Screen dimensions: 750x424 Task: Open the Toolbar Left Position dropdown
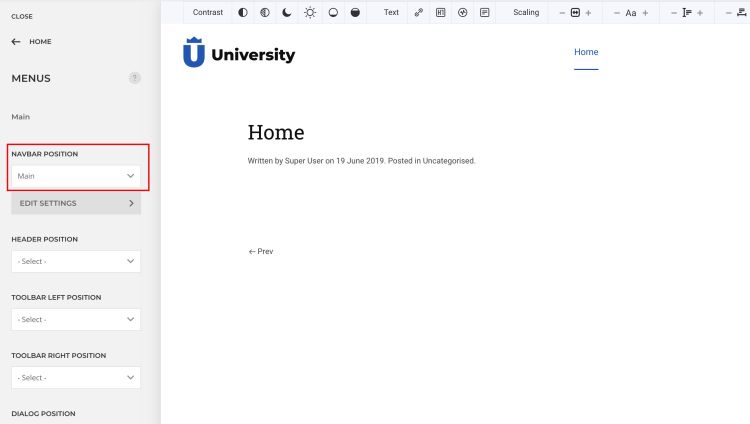pos(76,319)
